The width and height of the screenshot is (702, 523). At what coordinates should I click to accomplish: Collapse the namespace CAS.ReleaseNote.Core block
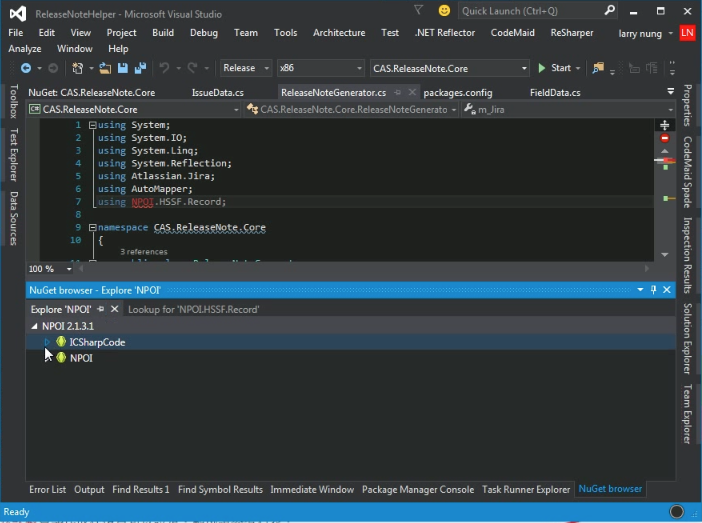[x=92, y=227]
